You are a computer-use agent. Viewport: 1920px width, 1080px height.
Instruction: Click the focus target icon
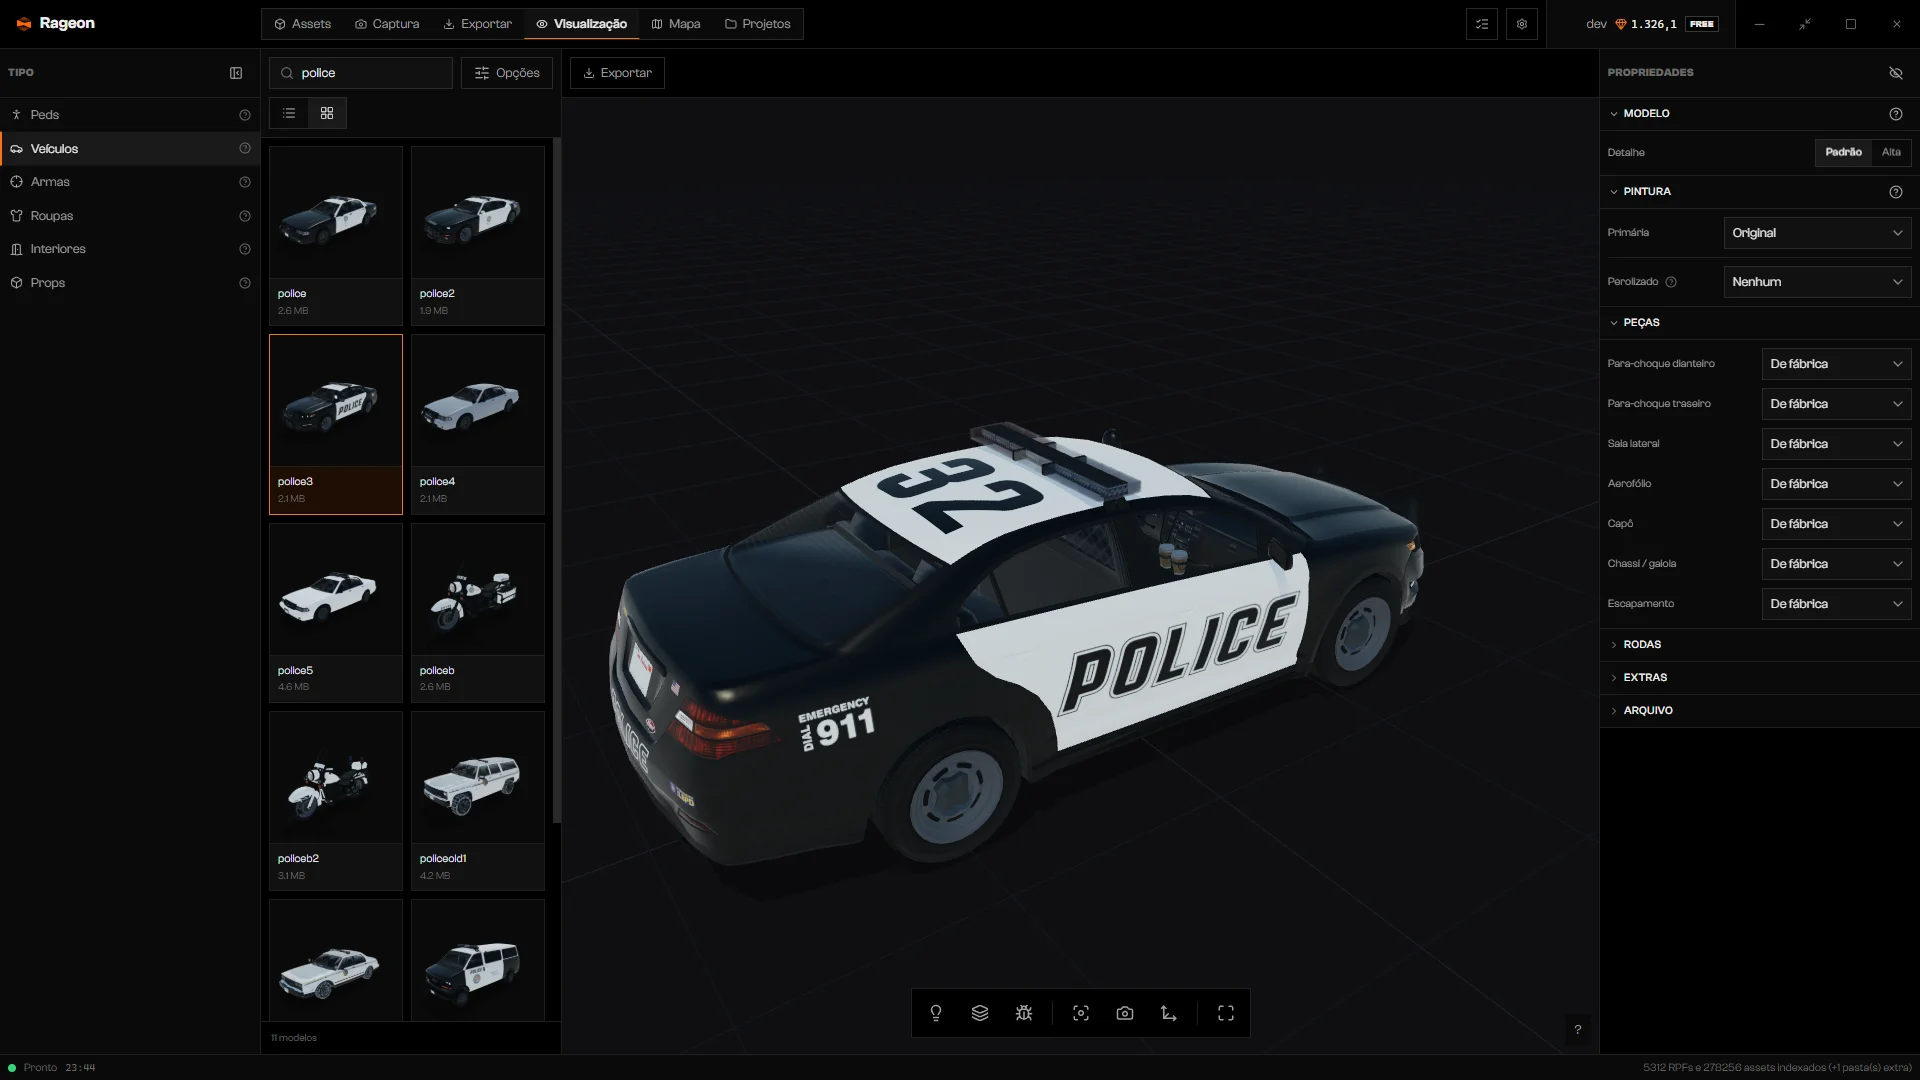point(1081,1013)
